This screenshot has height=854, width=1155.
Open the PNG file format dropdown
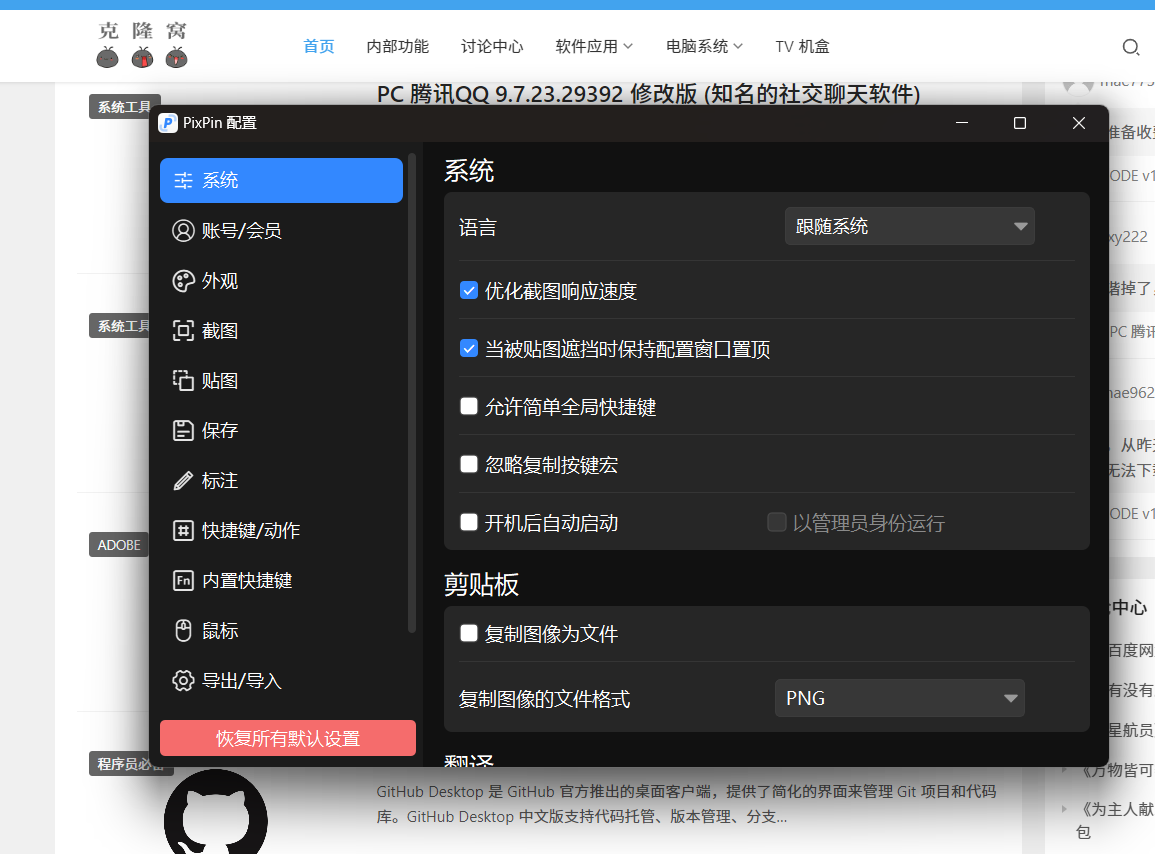tap(899, 698)
